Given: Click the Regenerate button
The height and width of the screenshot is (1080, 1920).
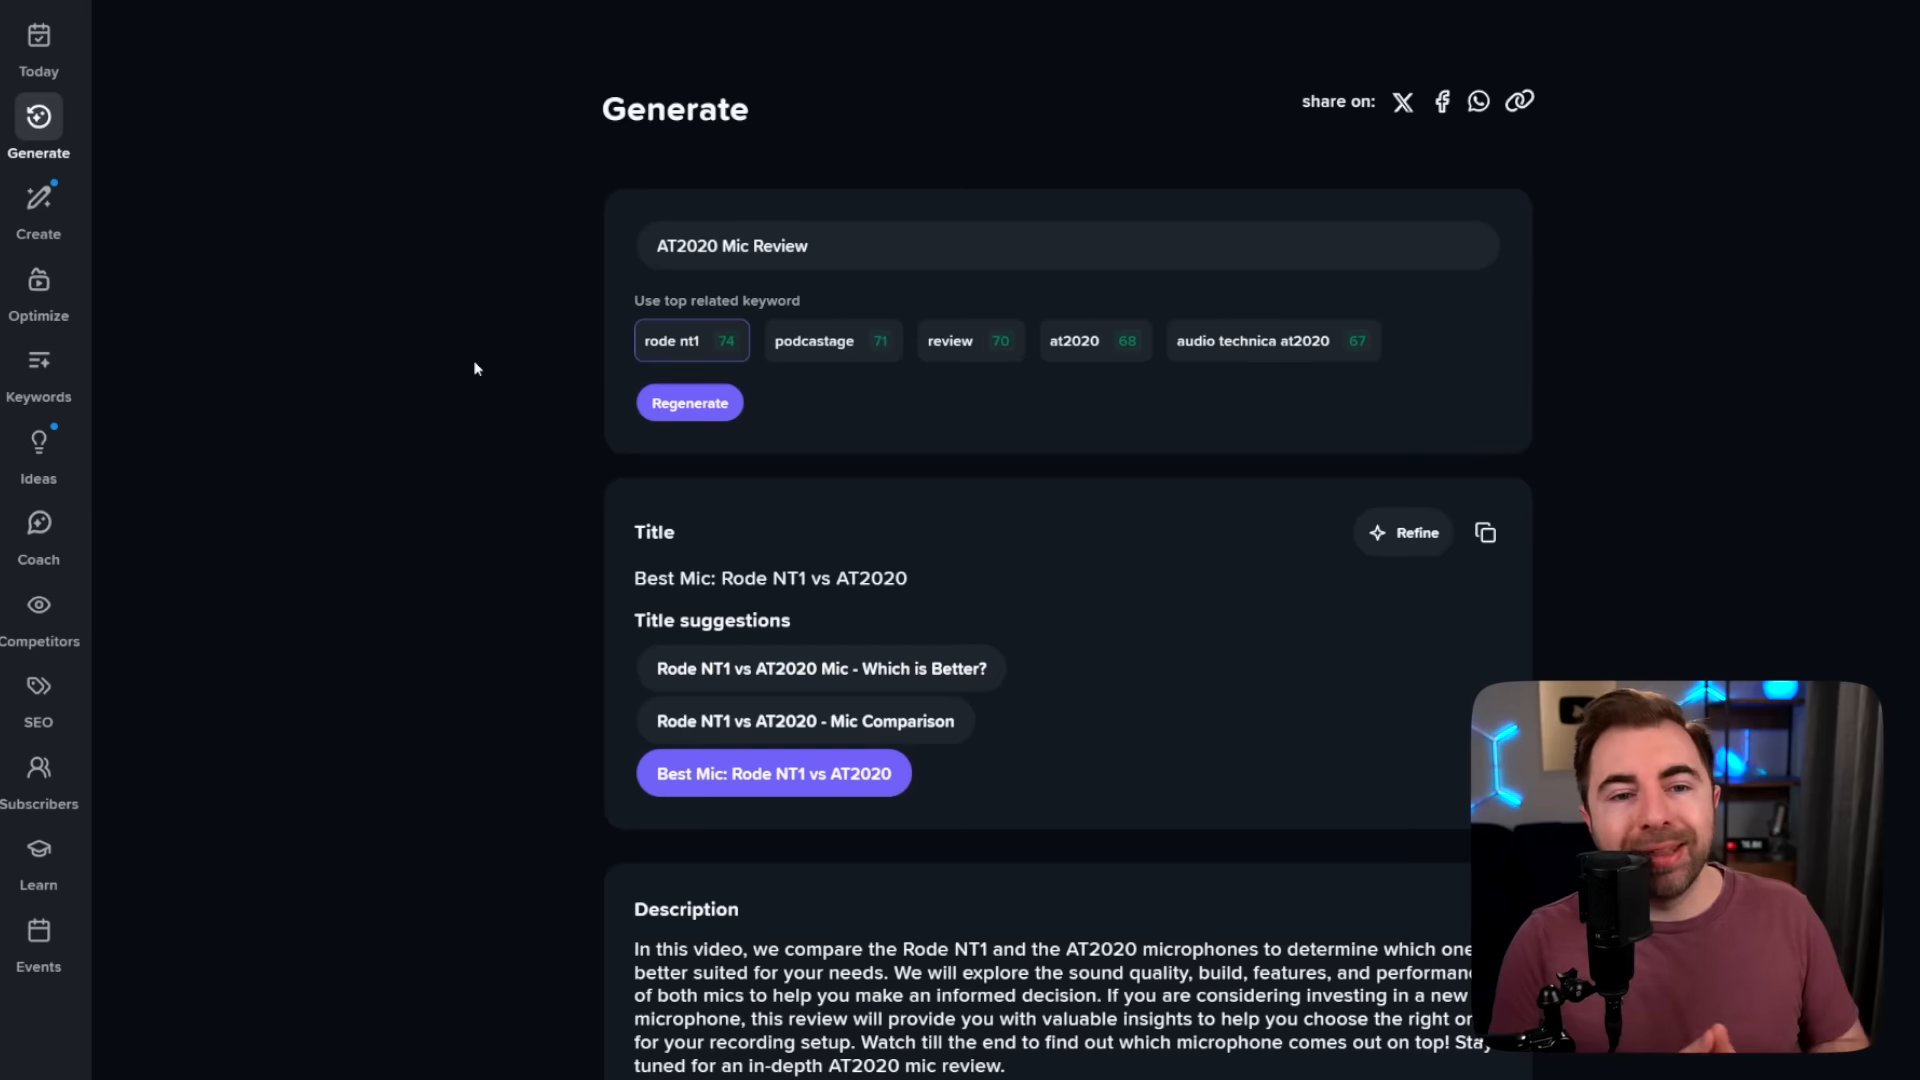Looking at the screenshot, I should pyautogui.click(x=690, y=402).
